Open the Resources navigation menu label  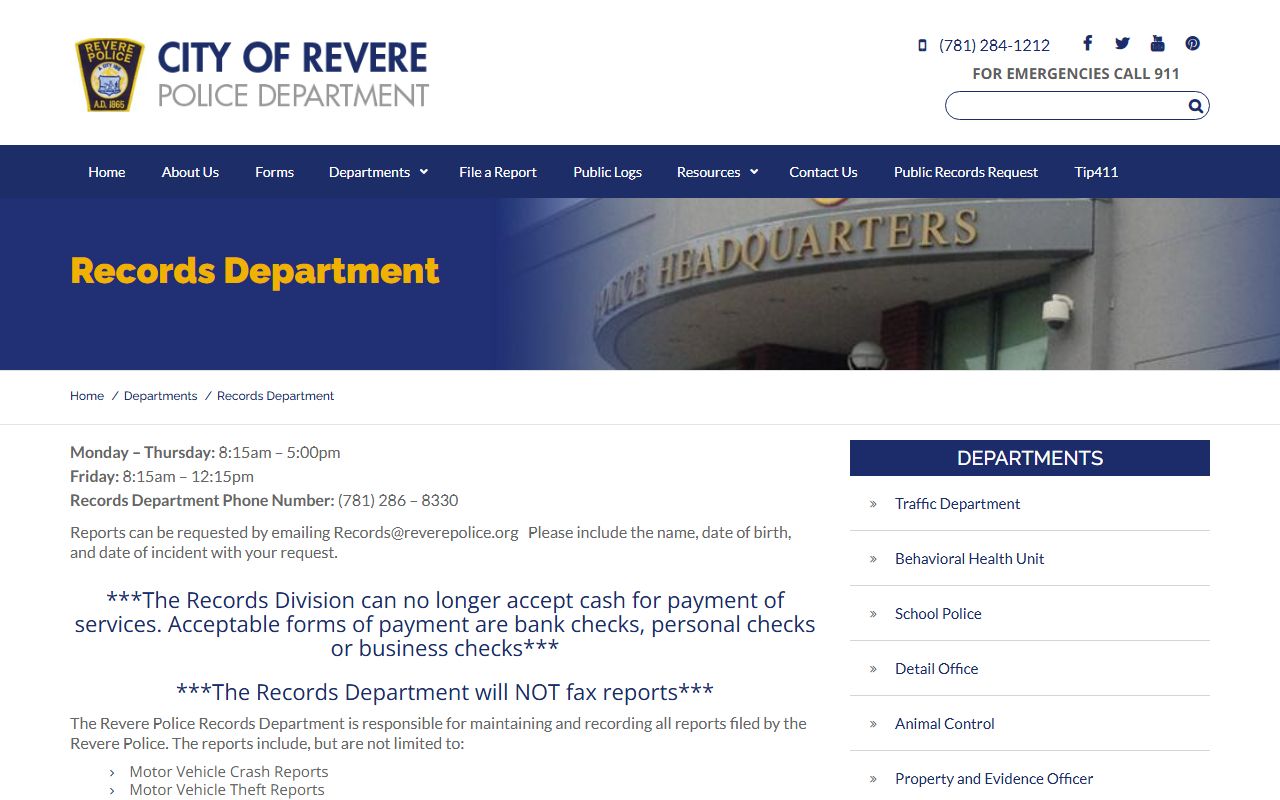click(708, 172)
